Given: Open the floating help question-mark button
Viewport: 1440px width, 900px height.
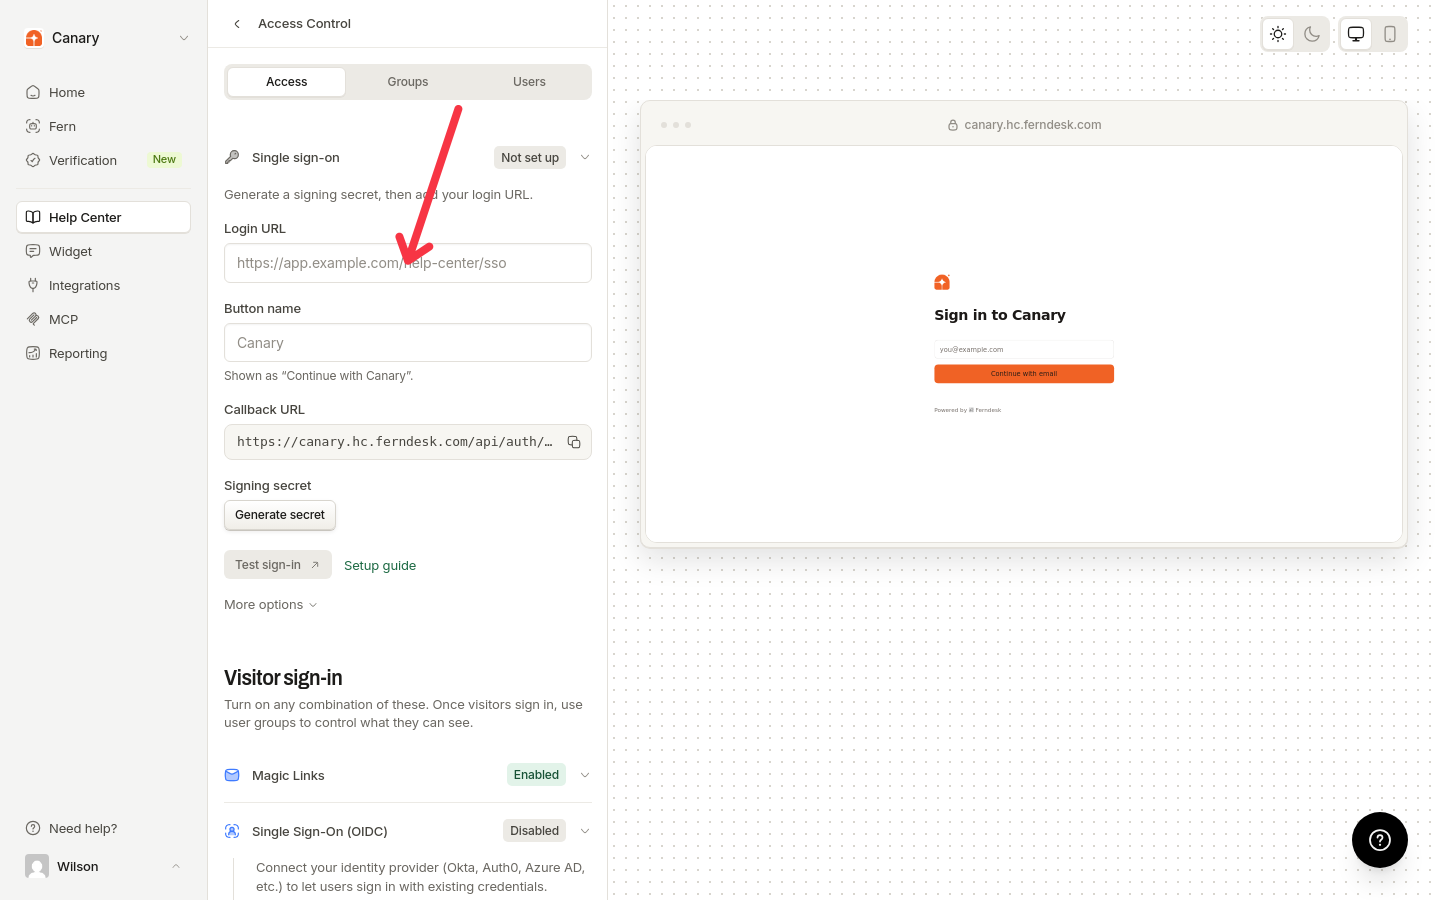Looking at the screenshot, I should click(x=1380, y=840).
